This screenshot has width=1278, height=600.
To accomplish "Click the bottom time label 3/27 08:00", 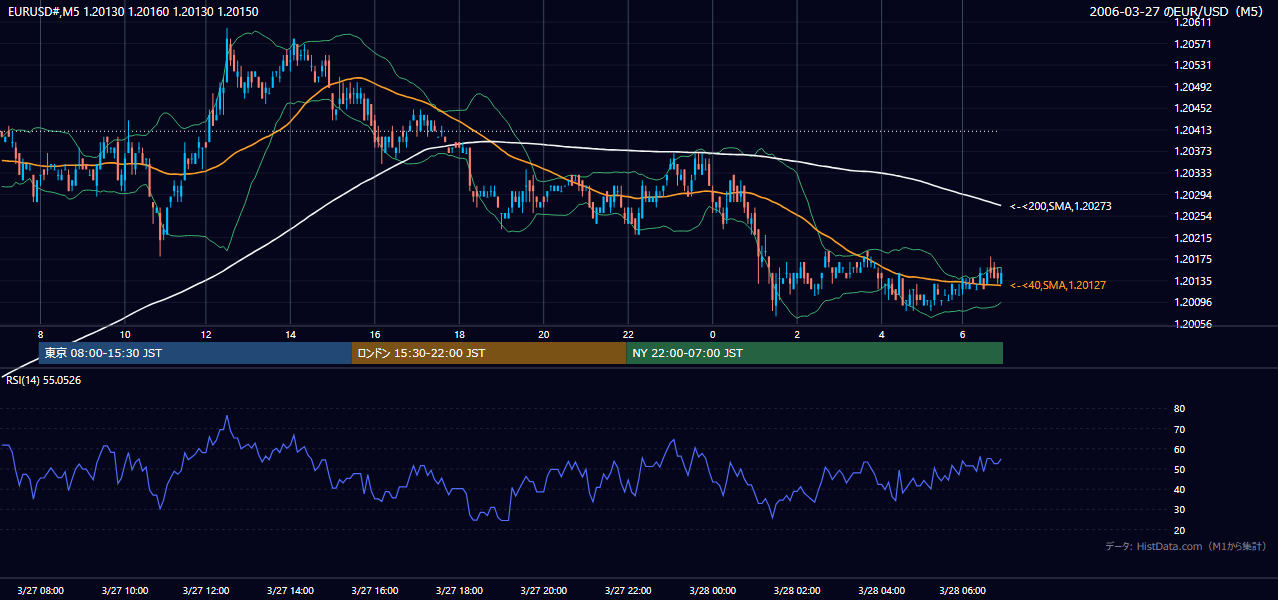I will [40, 590].
